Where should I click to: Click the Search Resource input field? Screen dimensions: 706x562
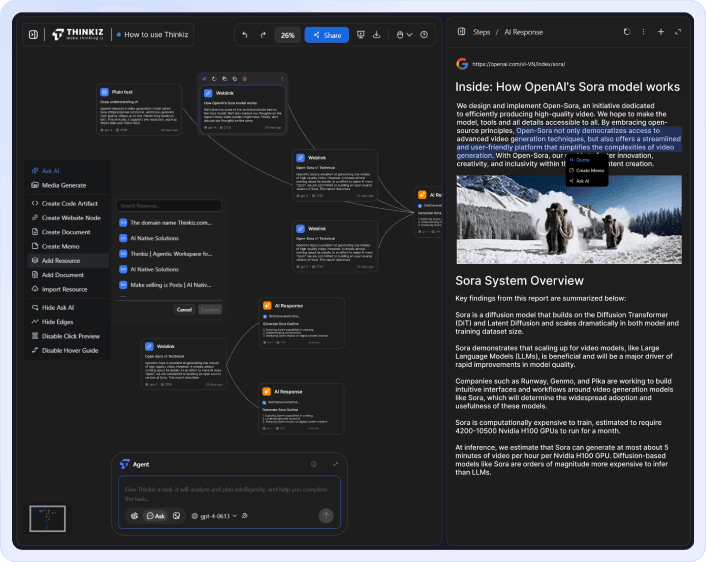coord(169,206)
